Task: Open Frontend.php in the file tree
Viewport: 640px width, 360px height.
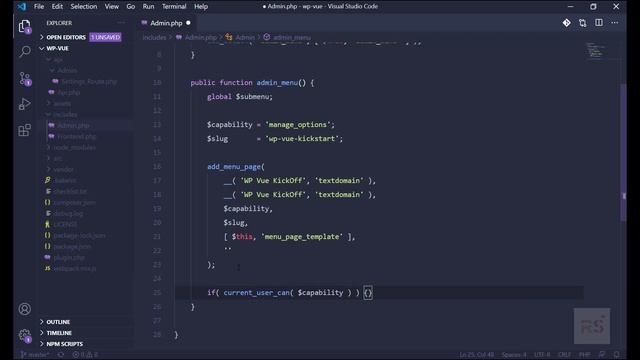Action: (x=76, y=136)
